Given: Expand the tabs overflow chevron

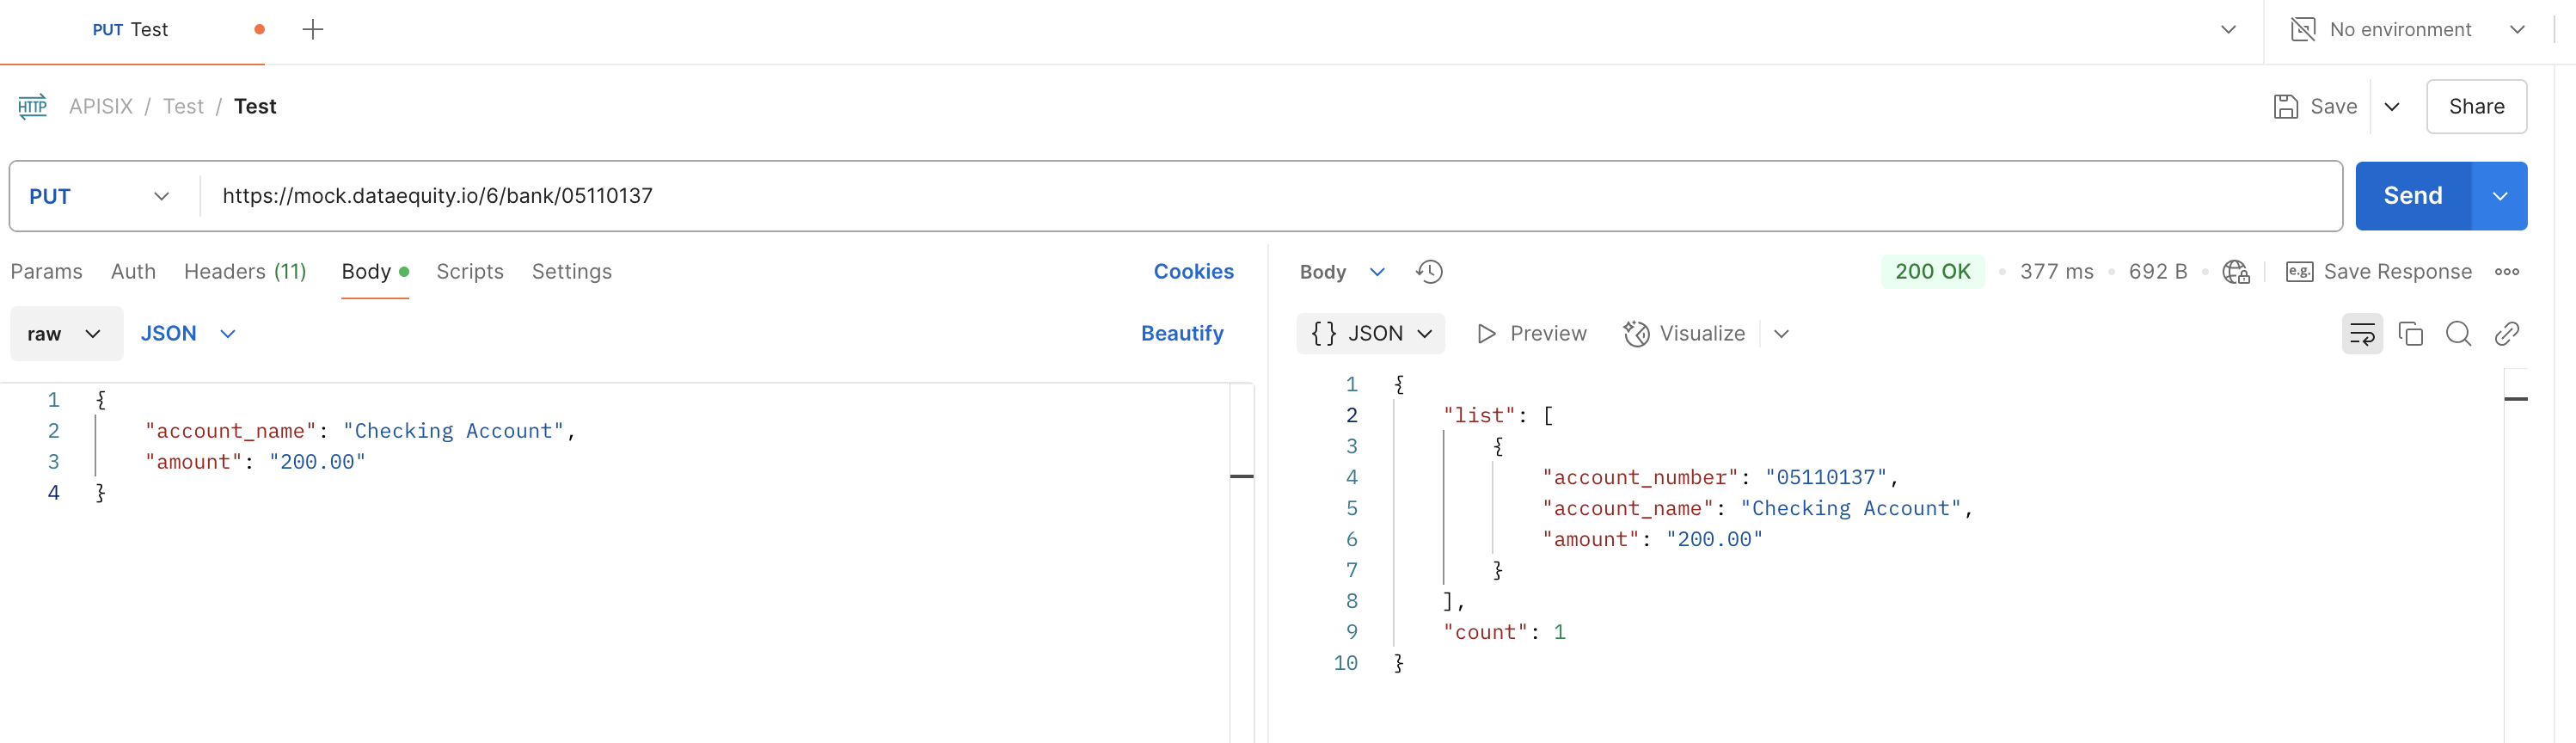Looking at the screenshot, I should tap(2228, 30).
